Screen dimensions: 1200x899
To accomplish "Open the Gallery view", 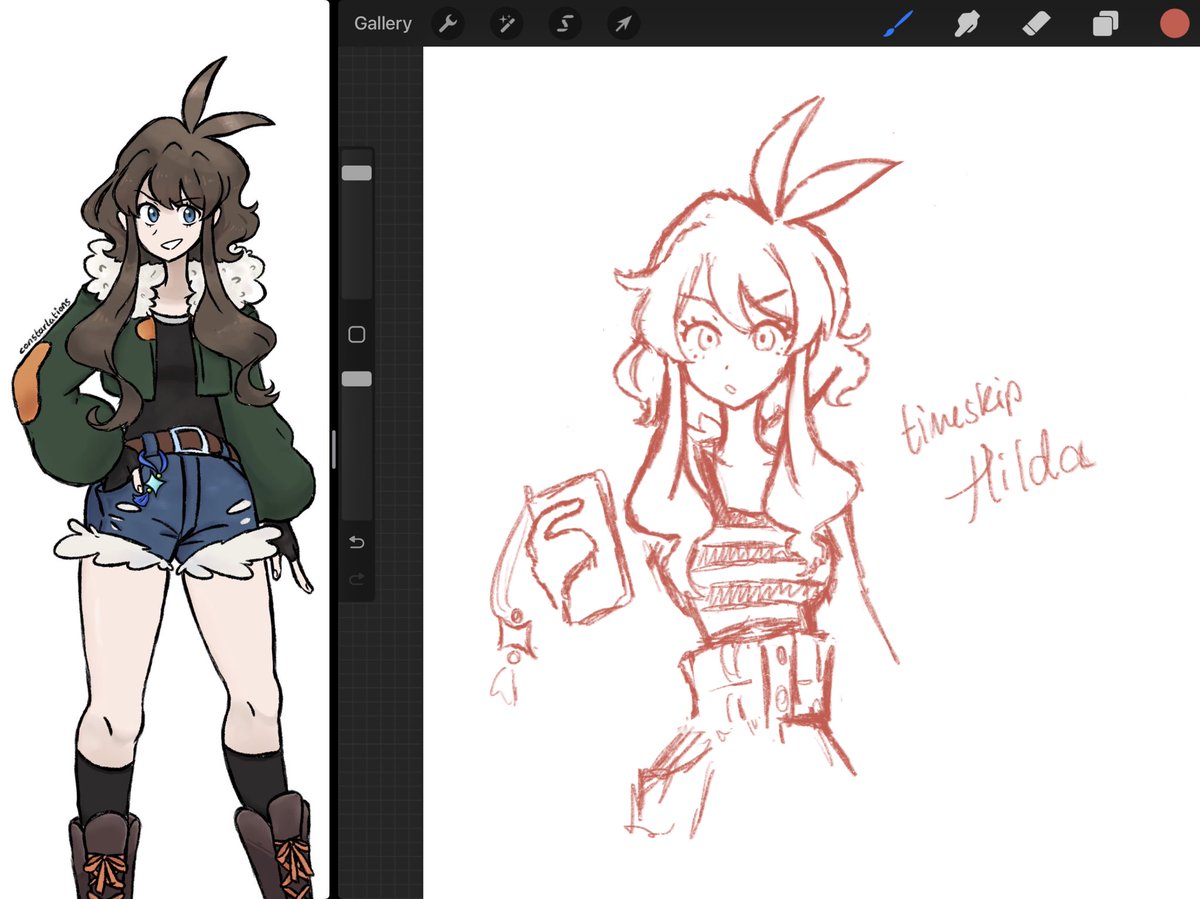I will pos(383,23).
